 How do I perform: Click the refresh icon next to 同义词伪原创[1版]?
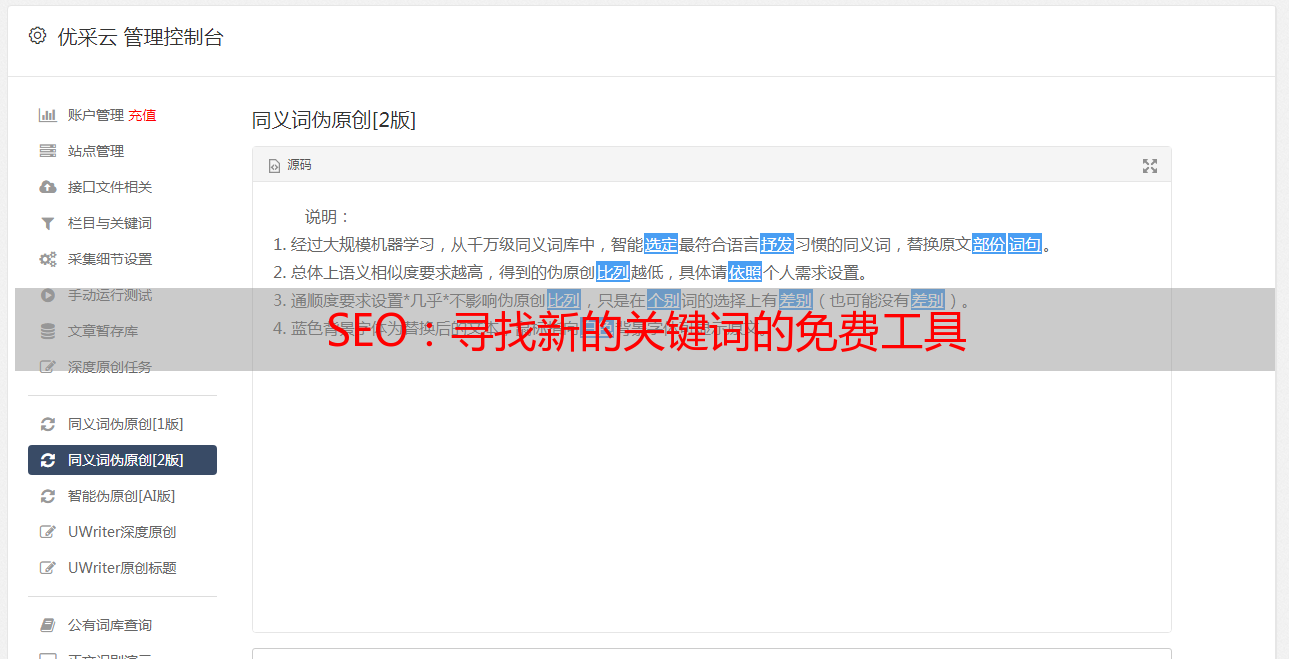pos(47,424)
